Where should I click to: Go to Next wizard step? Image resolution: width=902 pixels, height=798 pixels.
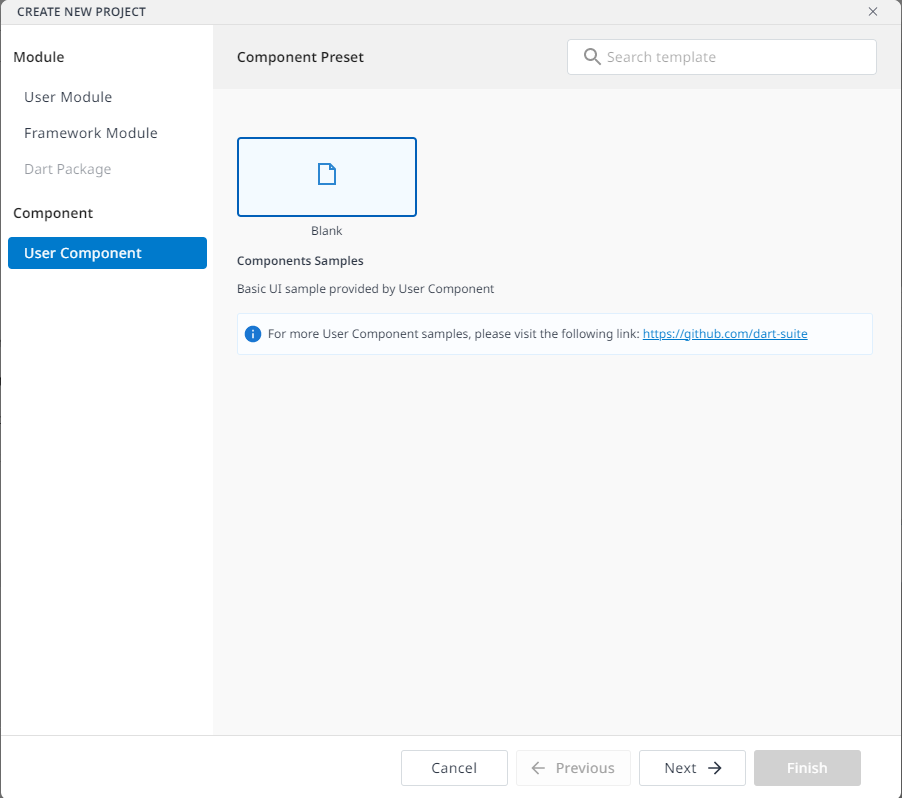point(692,768)
